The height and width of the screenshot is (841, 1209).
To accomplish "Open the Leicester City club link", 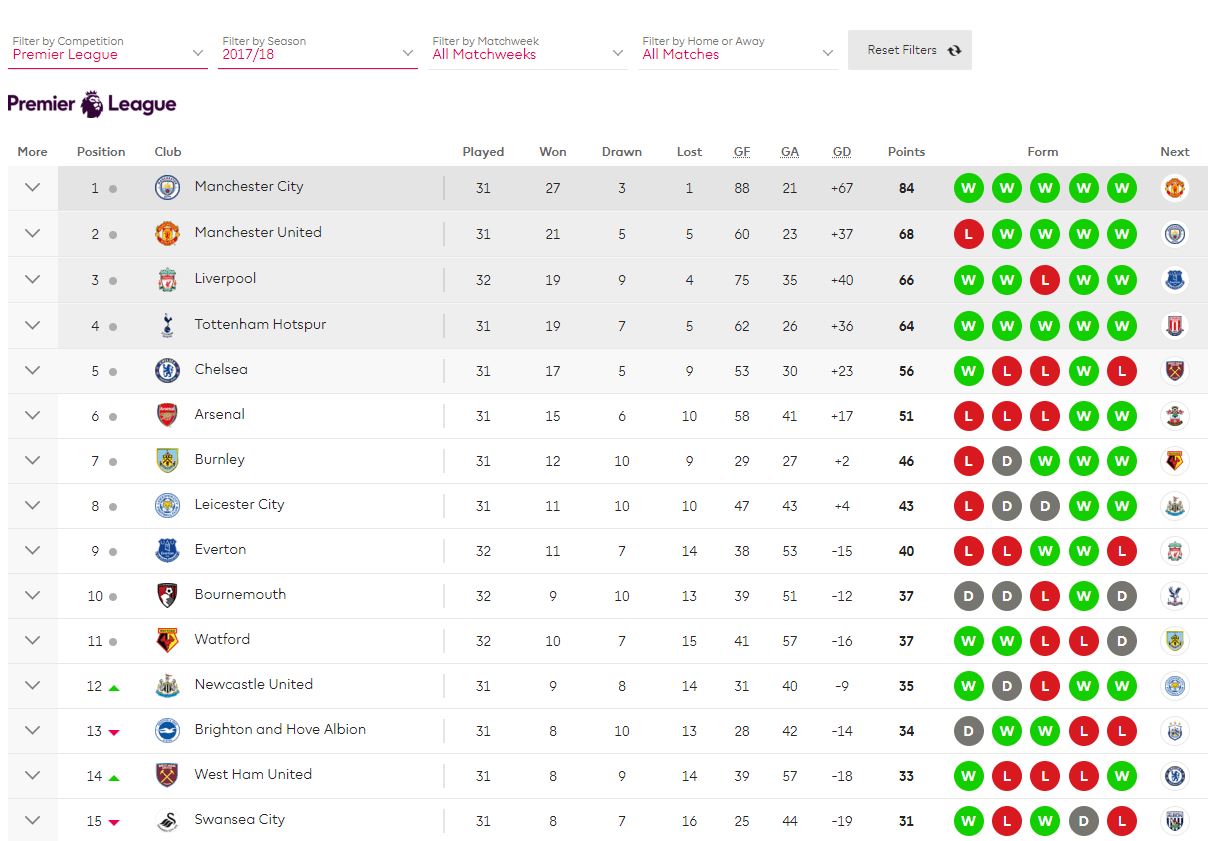I will click(x=239, y=504).
